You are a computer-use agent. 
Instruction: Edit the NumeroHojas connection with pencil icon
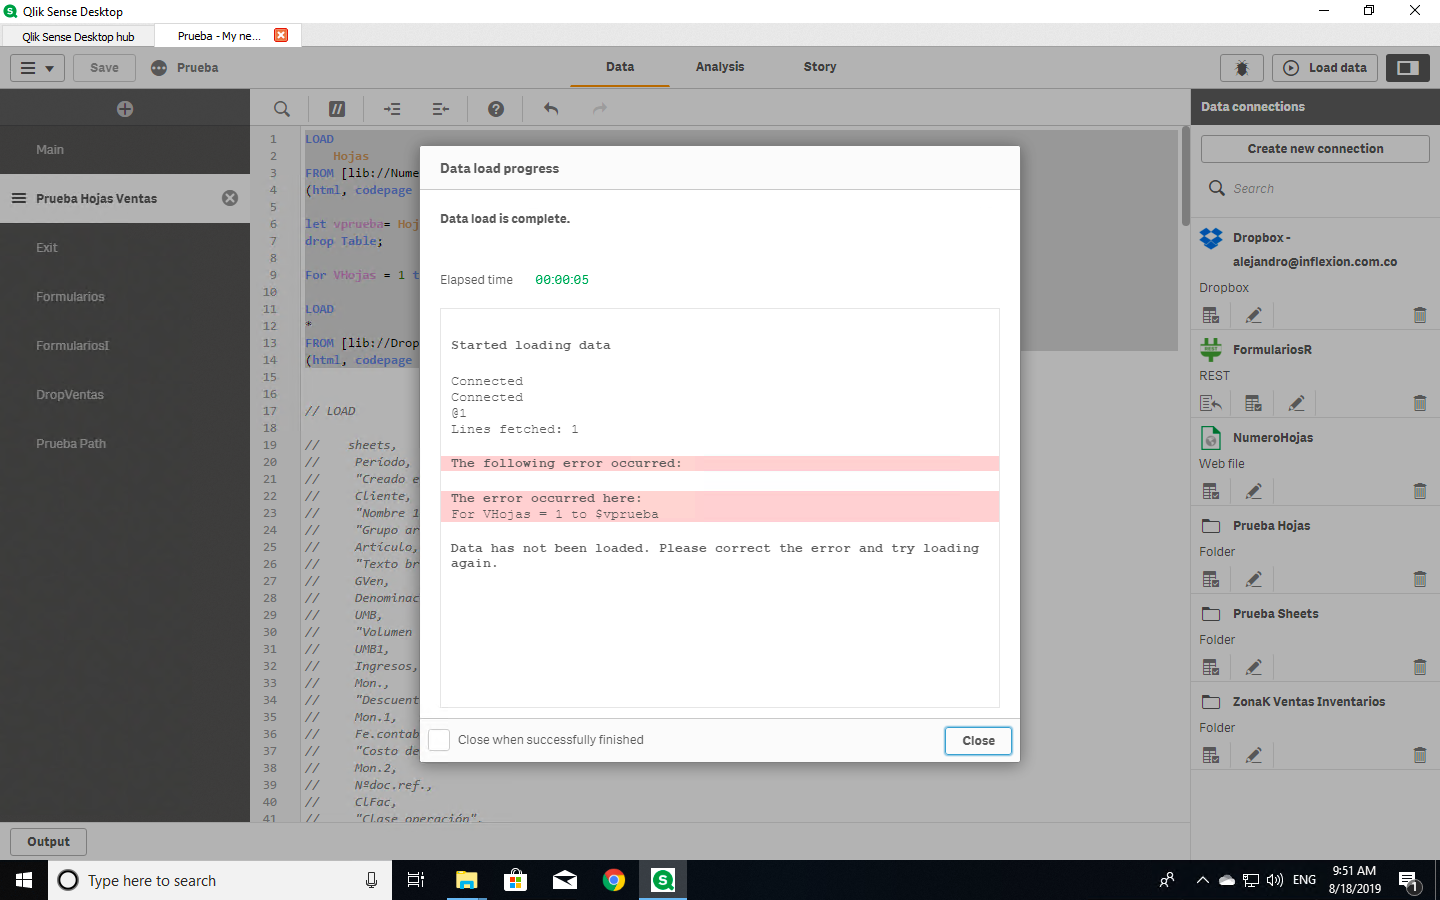coord(1253,491)
